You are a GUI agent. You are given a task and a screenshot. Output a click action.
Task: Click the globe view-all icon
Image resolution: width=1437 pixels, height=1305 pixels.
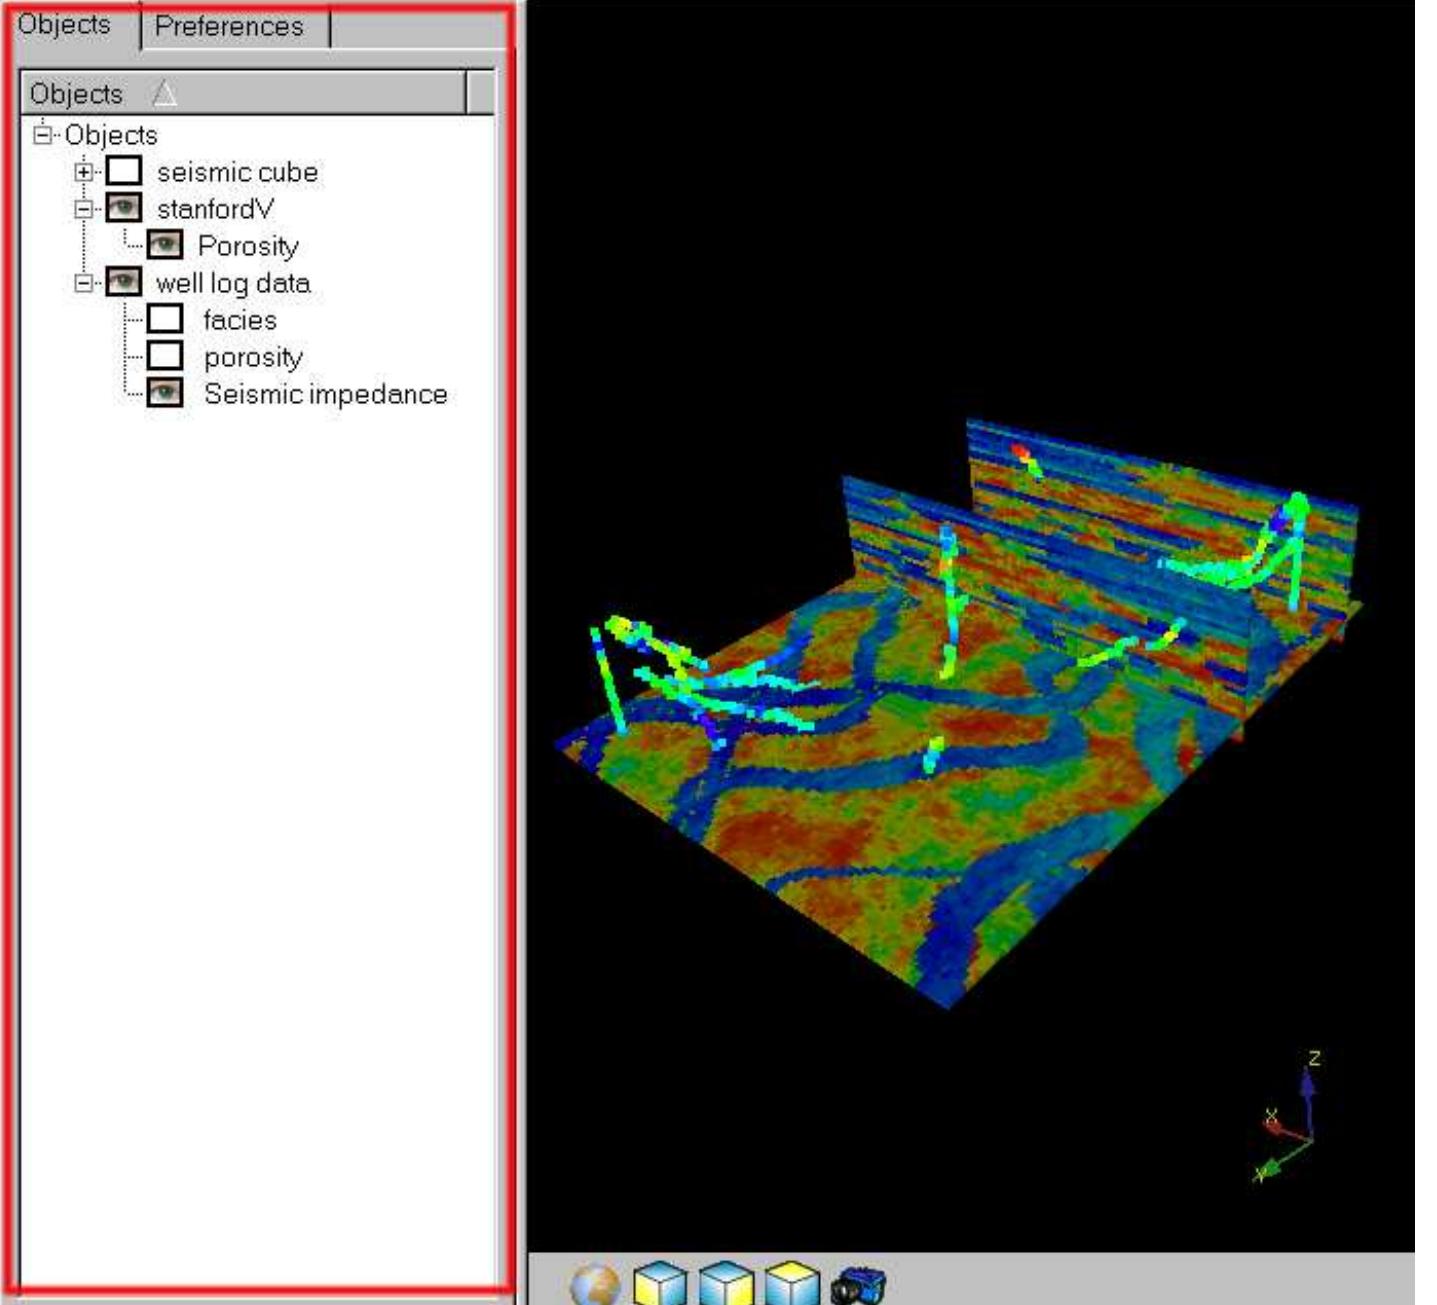[594, 1284]
